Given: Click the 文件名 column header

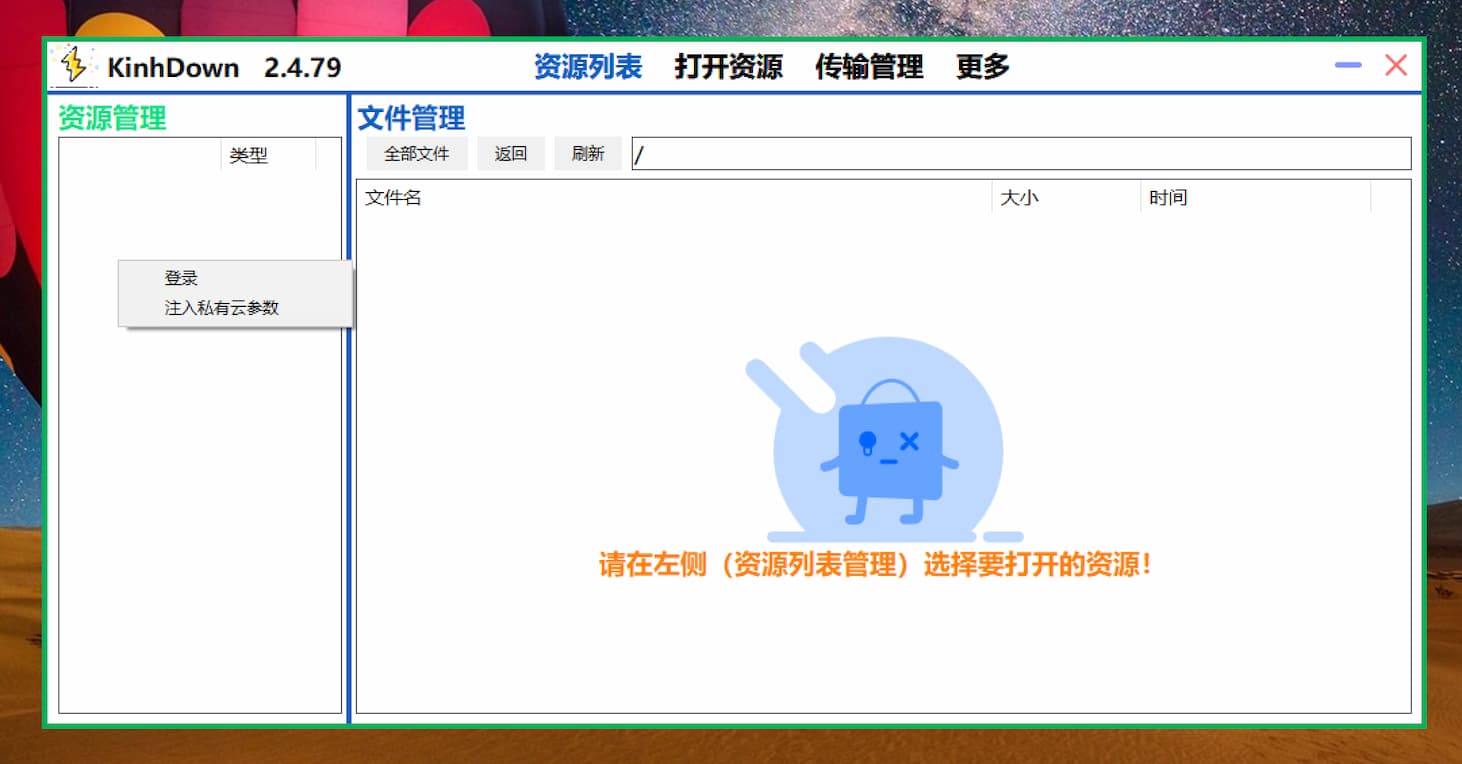Looking at the screenshot, I should [x=674, y=198].
